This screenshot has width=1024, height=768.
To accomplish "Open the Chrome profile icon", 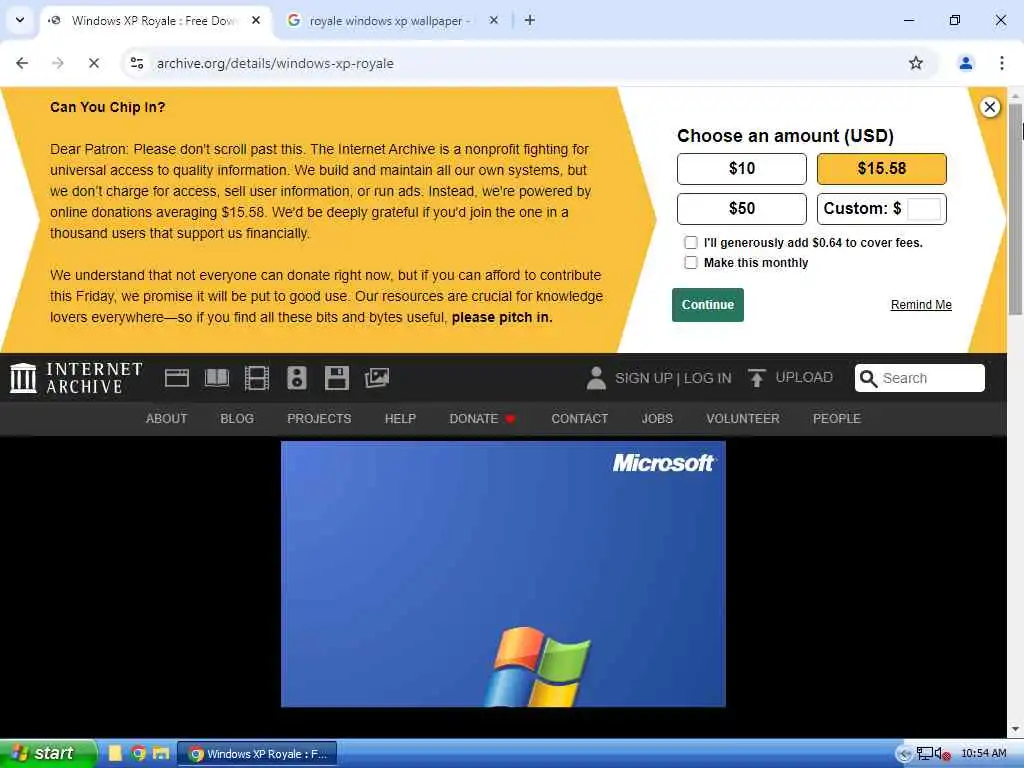I will [965, 63].
